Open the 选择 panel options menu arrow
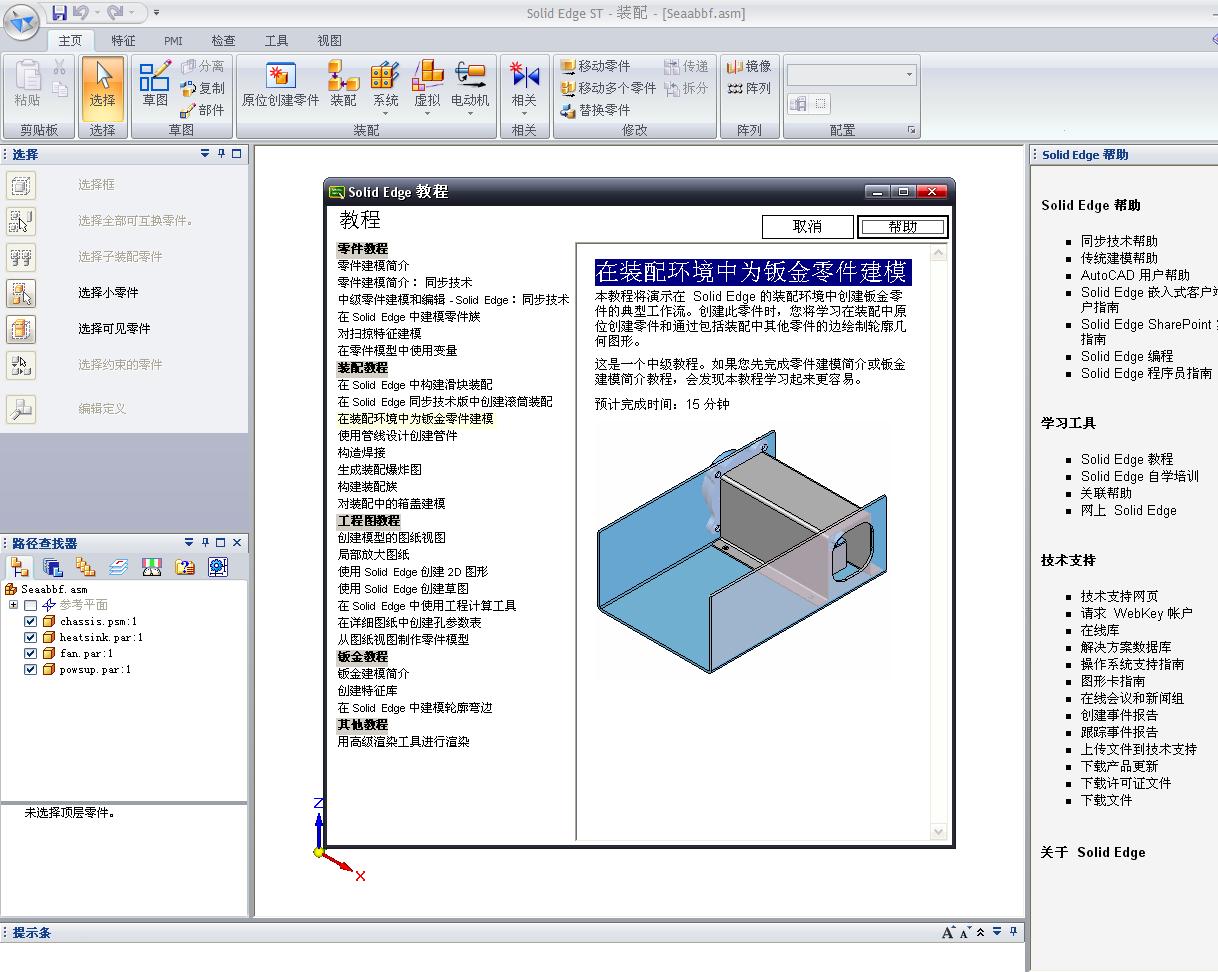 coord(205,154)
